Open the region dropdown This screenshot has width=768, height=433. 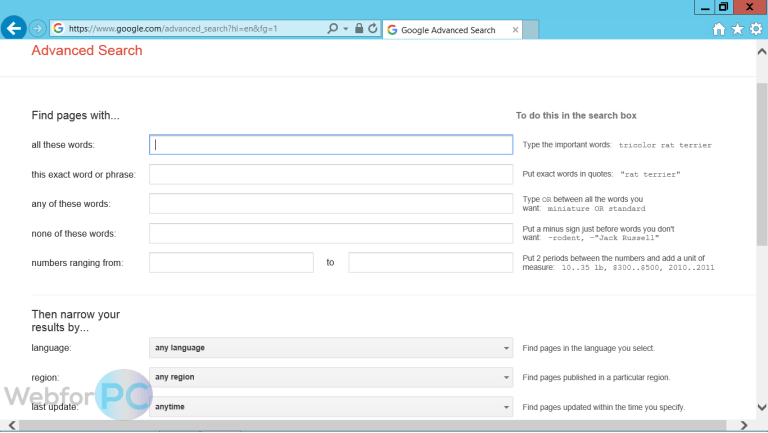pyautogui.click(x=331, y=377)
